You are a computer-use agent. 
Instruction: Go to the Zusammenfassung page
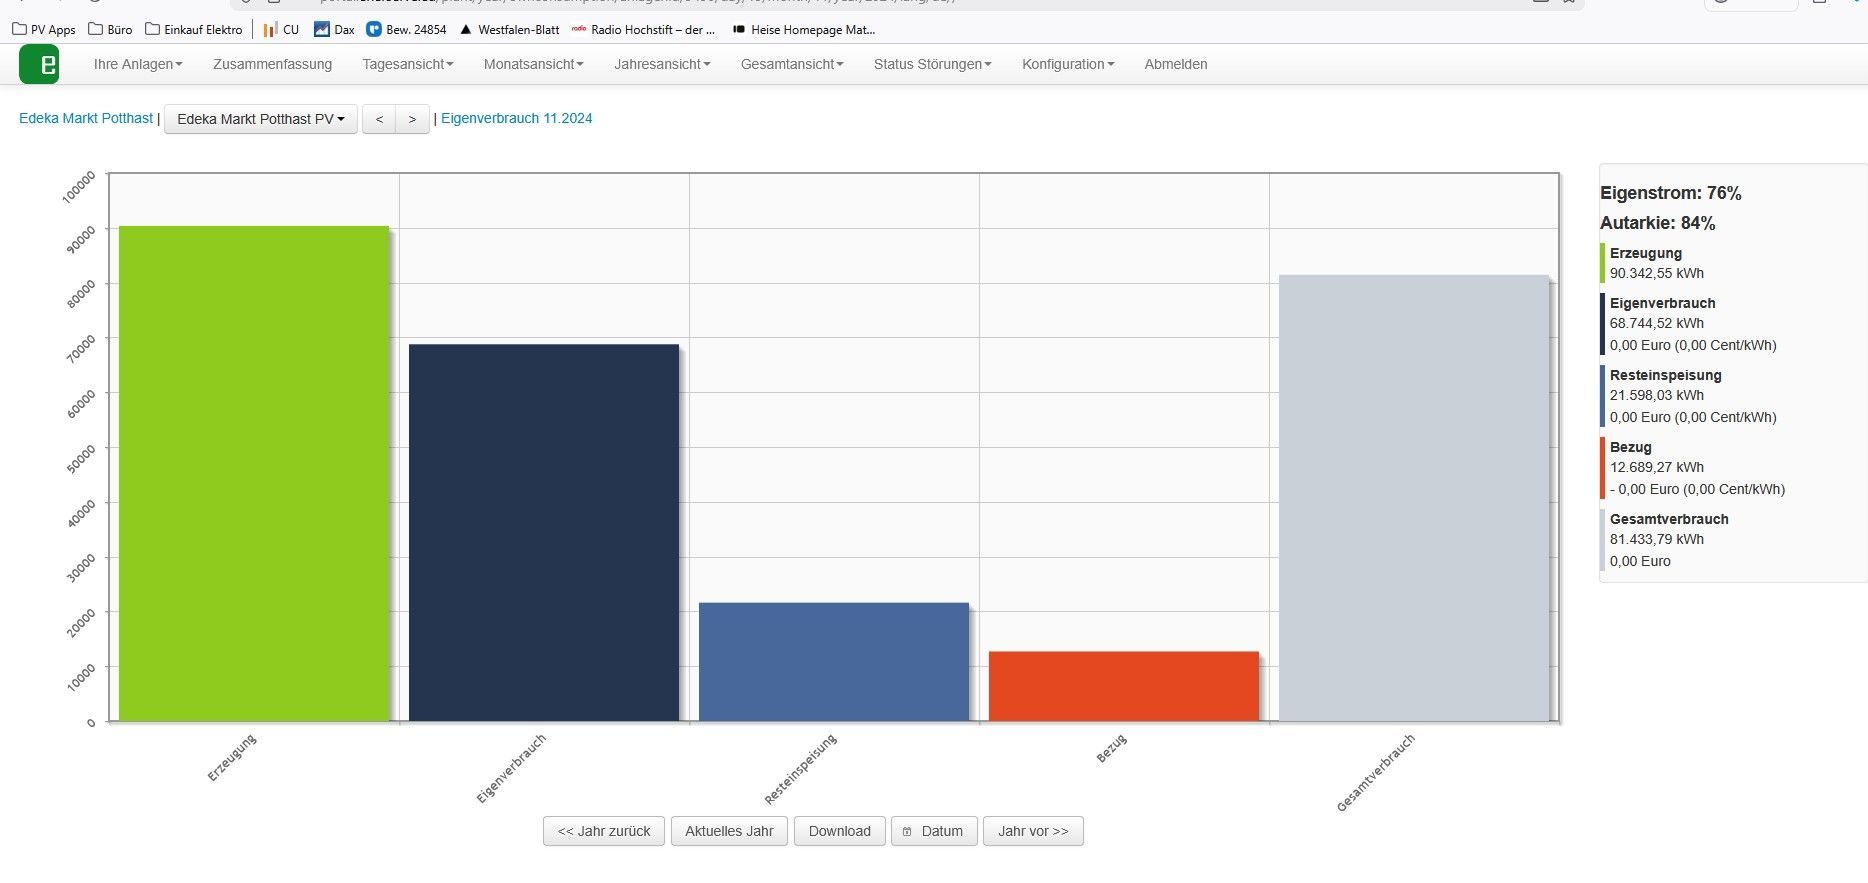(272, 64)
